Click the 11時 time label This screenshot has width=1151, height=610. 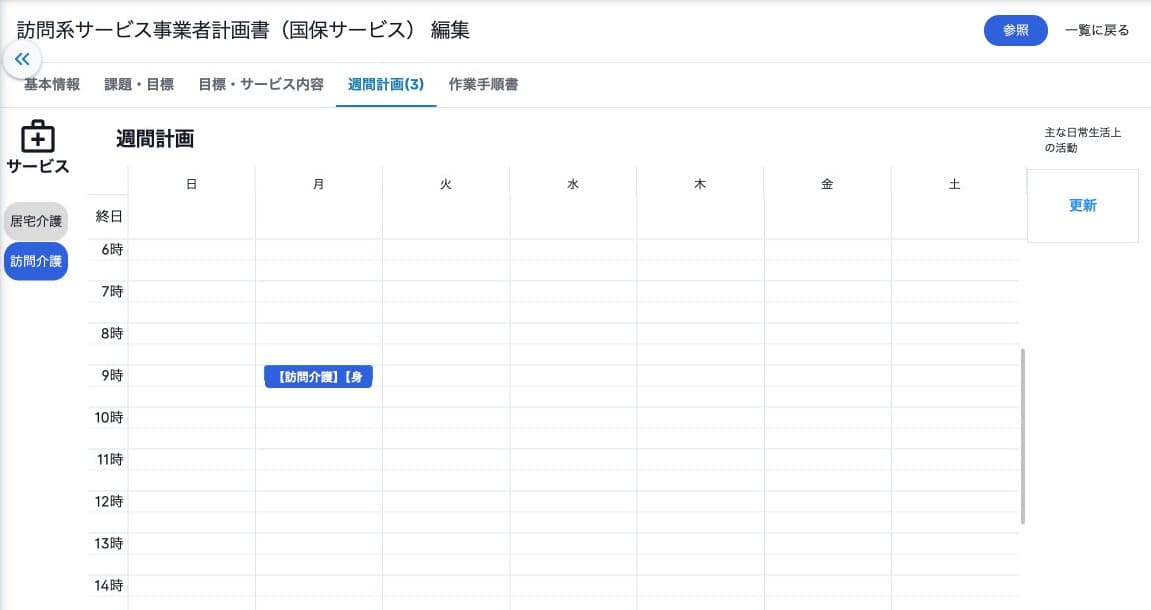[110, 460]
